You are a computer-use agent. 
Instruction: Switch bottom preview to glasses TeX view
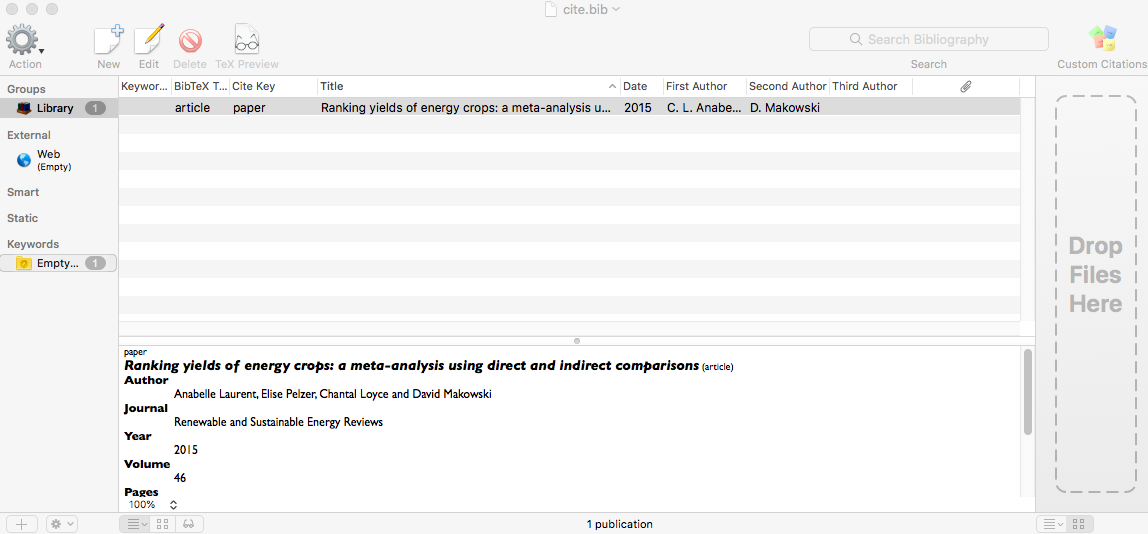(x=188, y=524)
